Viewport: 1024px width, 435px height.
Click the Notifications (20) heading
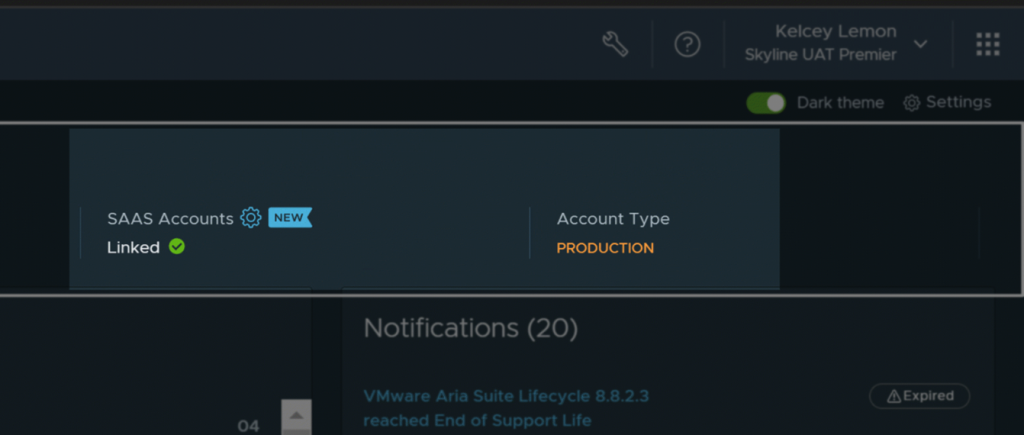470,327
